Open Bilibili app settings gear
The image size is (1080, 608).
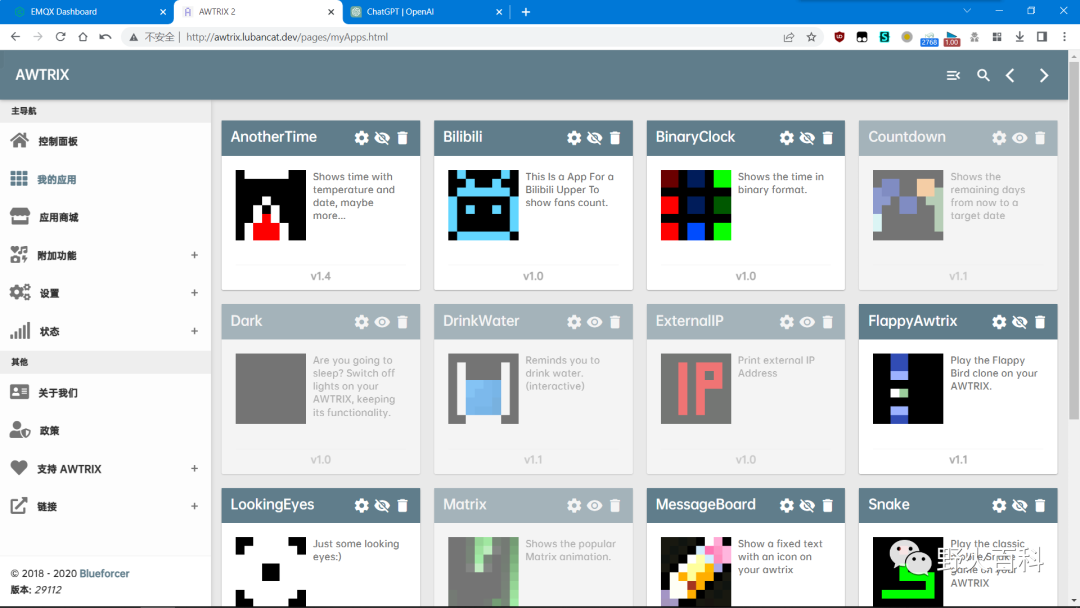[x=574, y=138]
